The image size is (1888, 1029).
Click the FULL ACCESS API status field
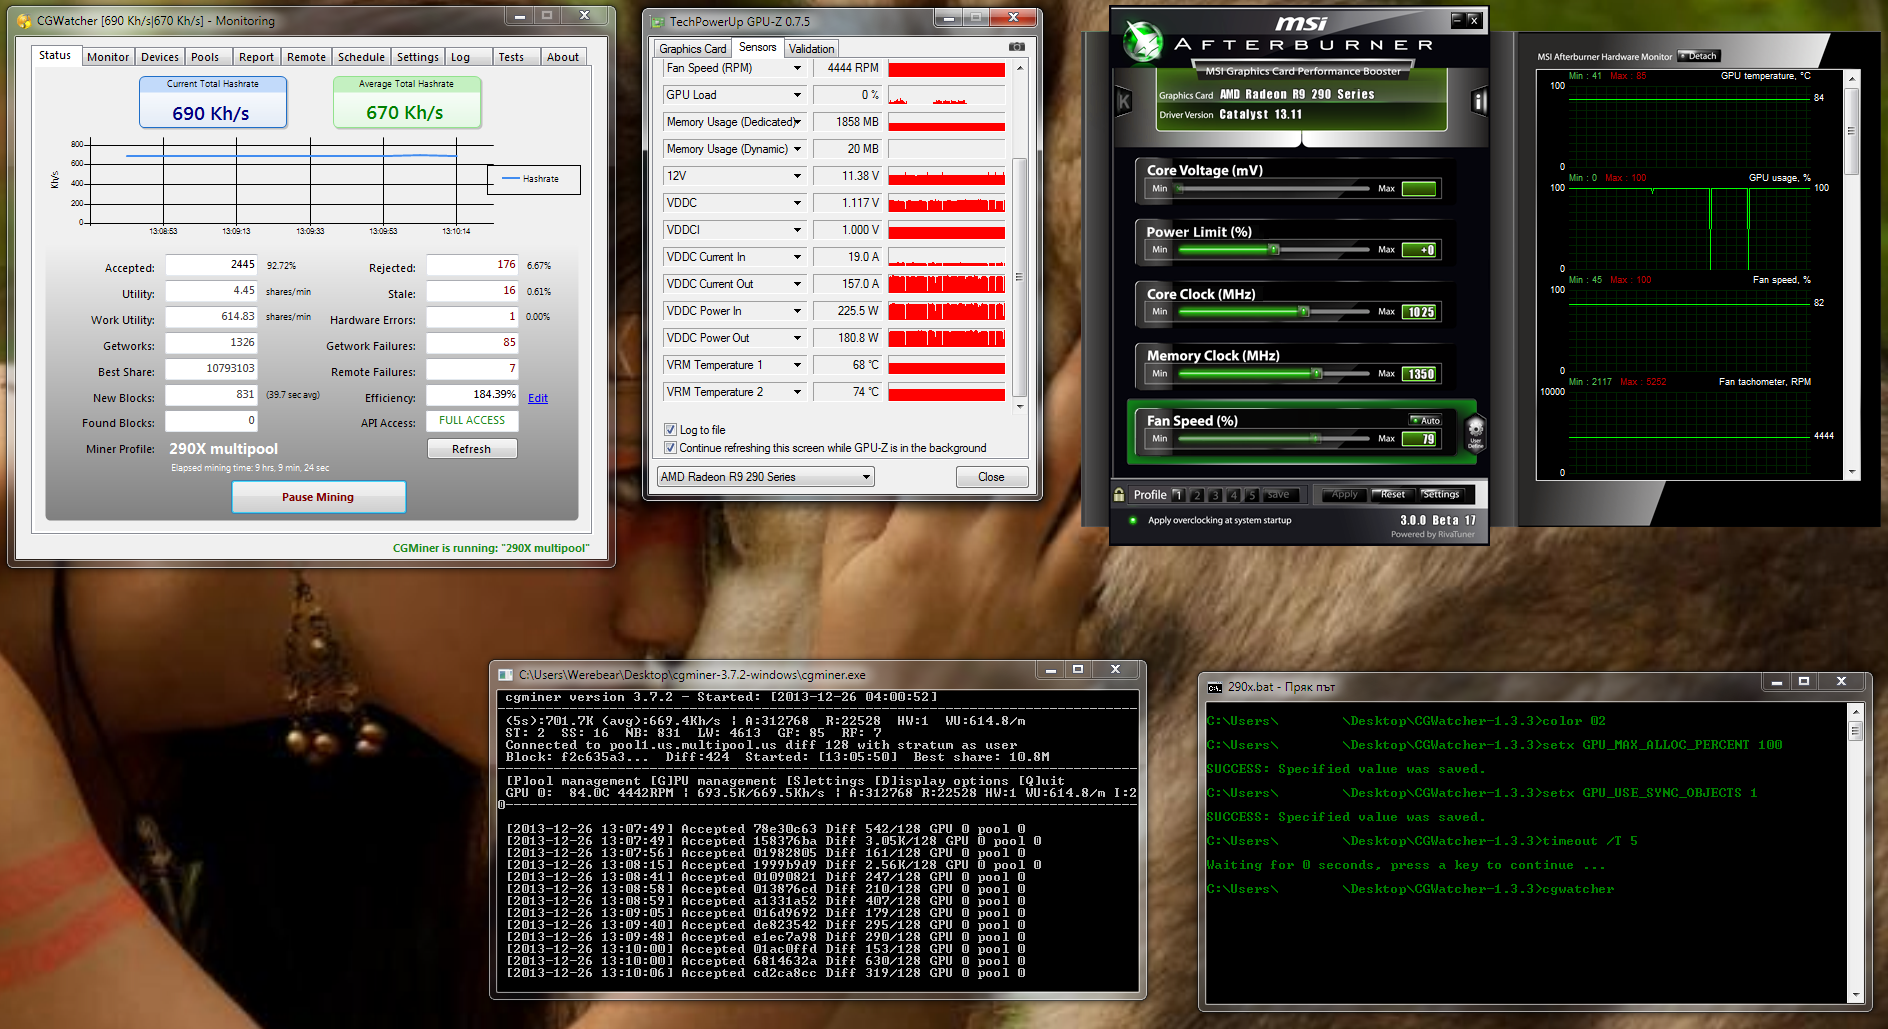(x=472, y=421)
